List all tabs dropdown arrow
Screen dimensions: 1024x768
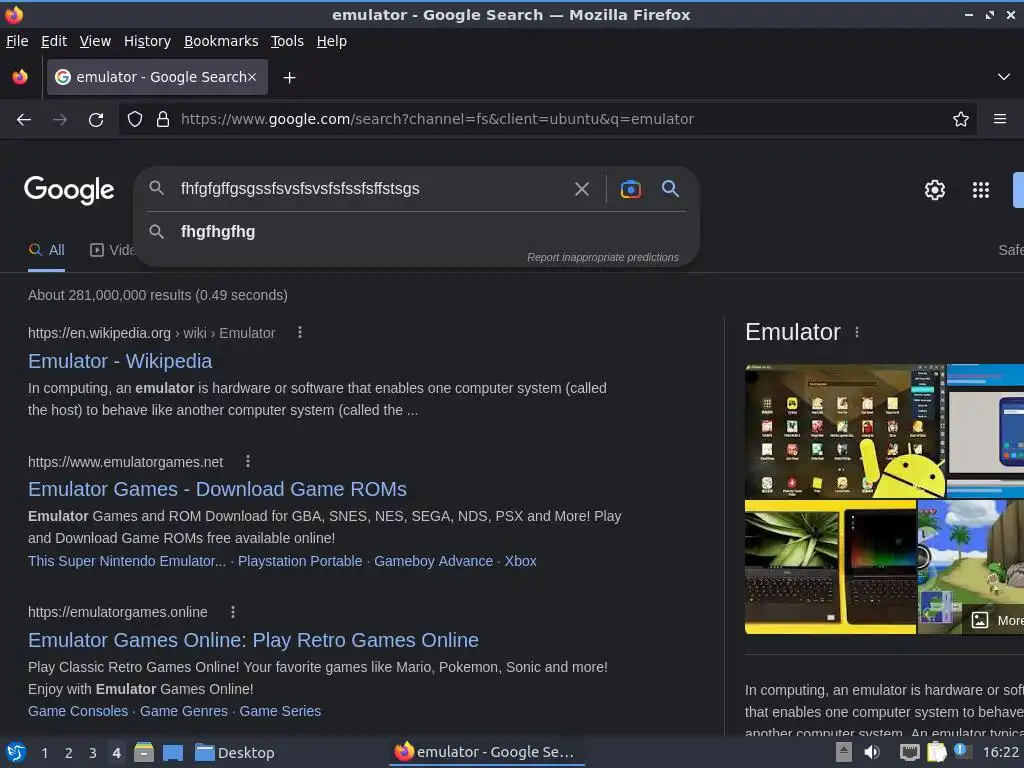coord(1004,77)
